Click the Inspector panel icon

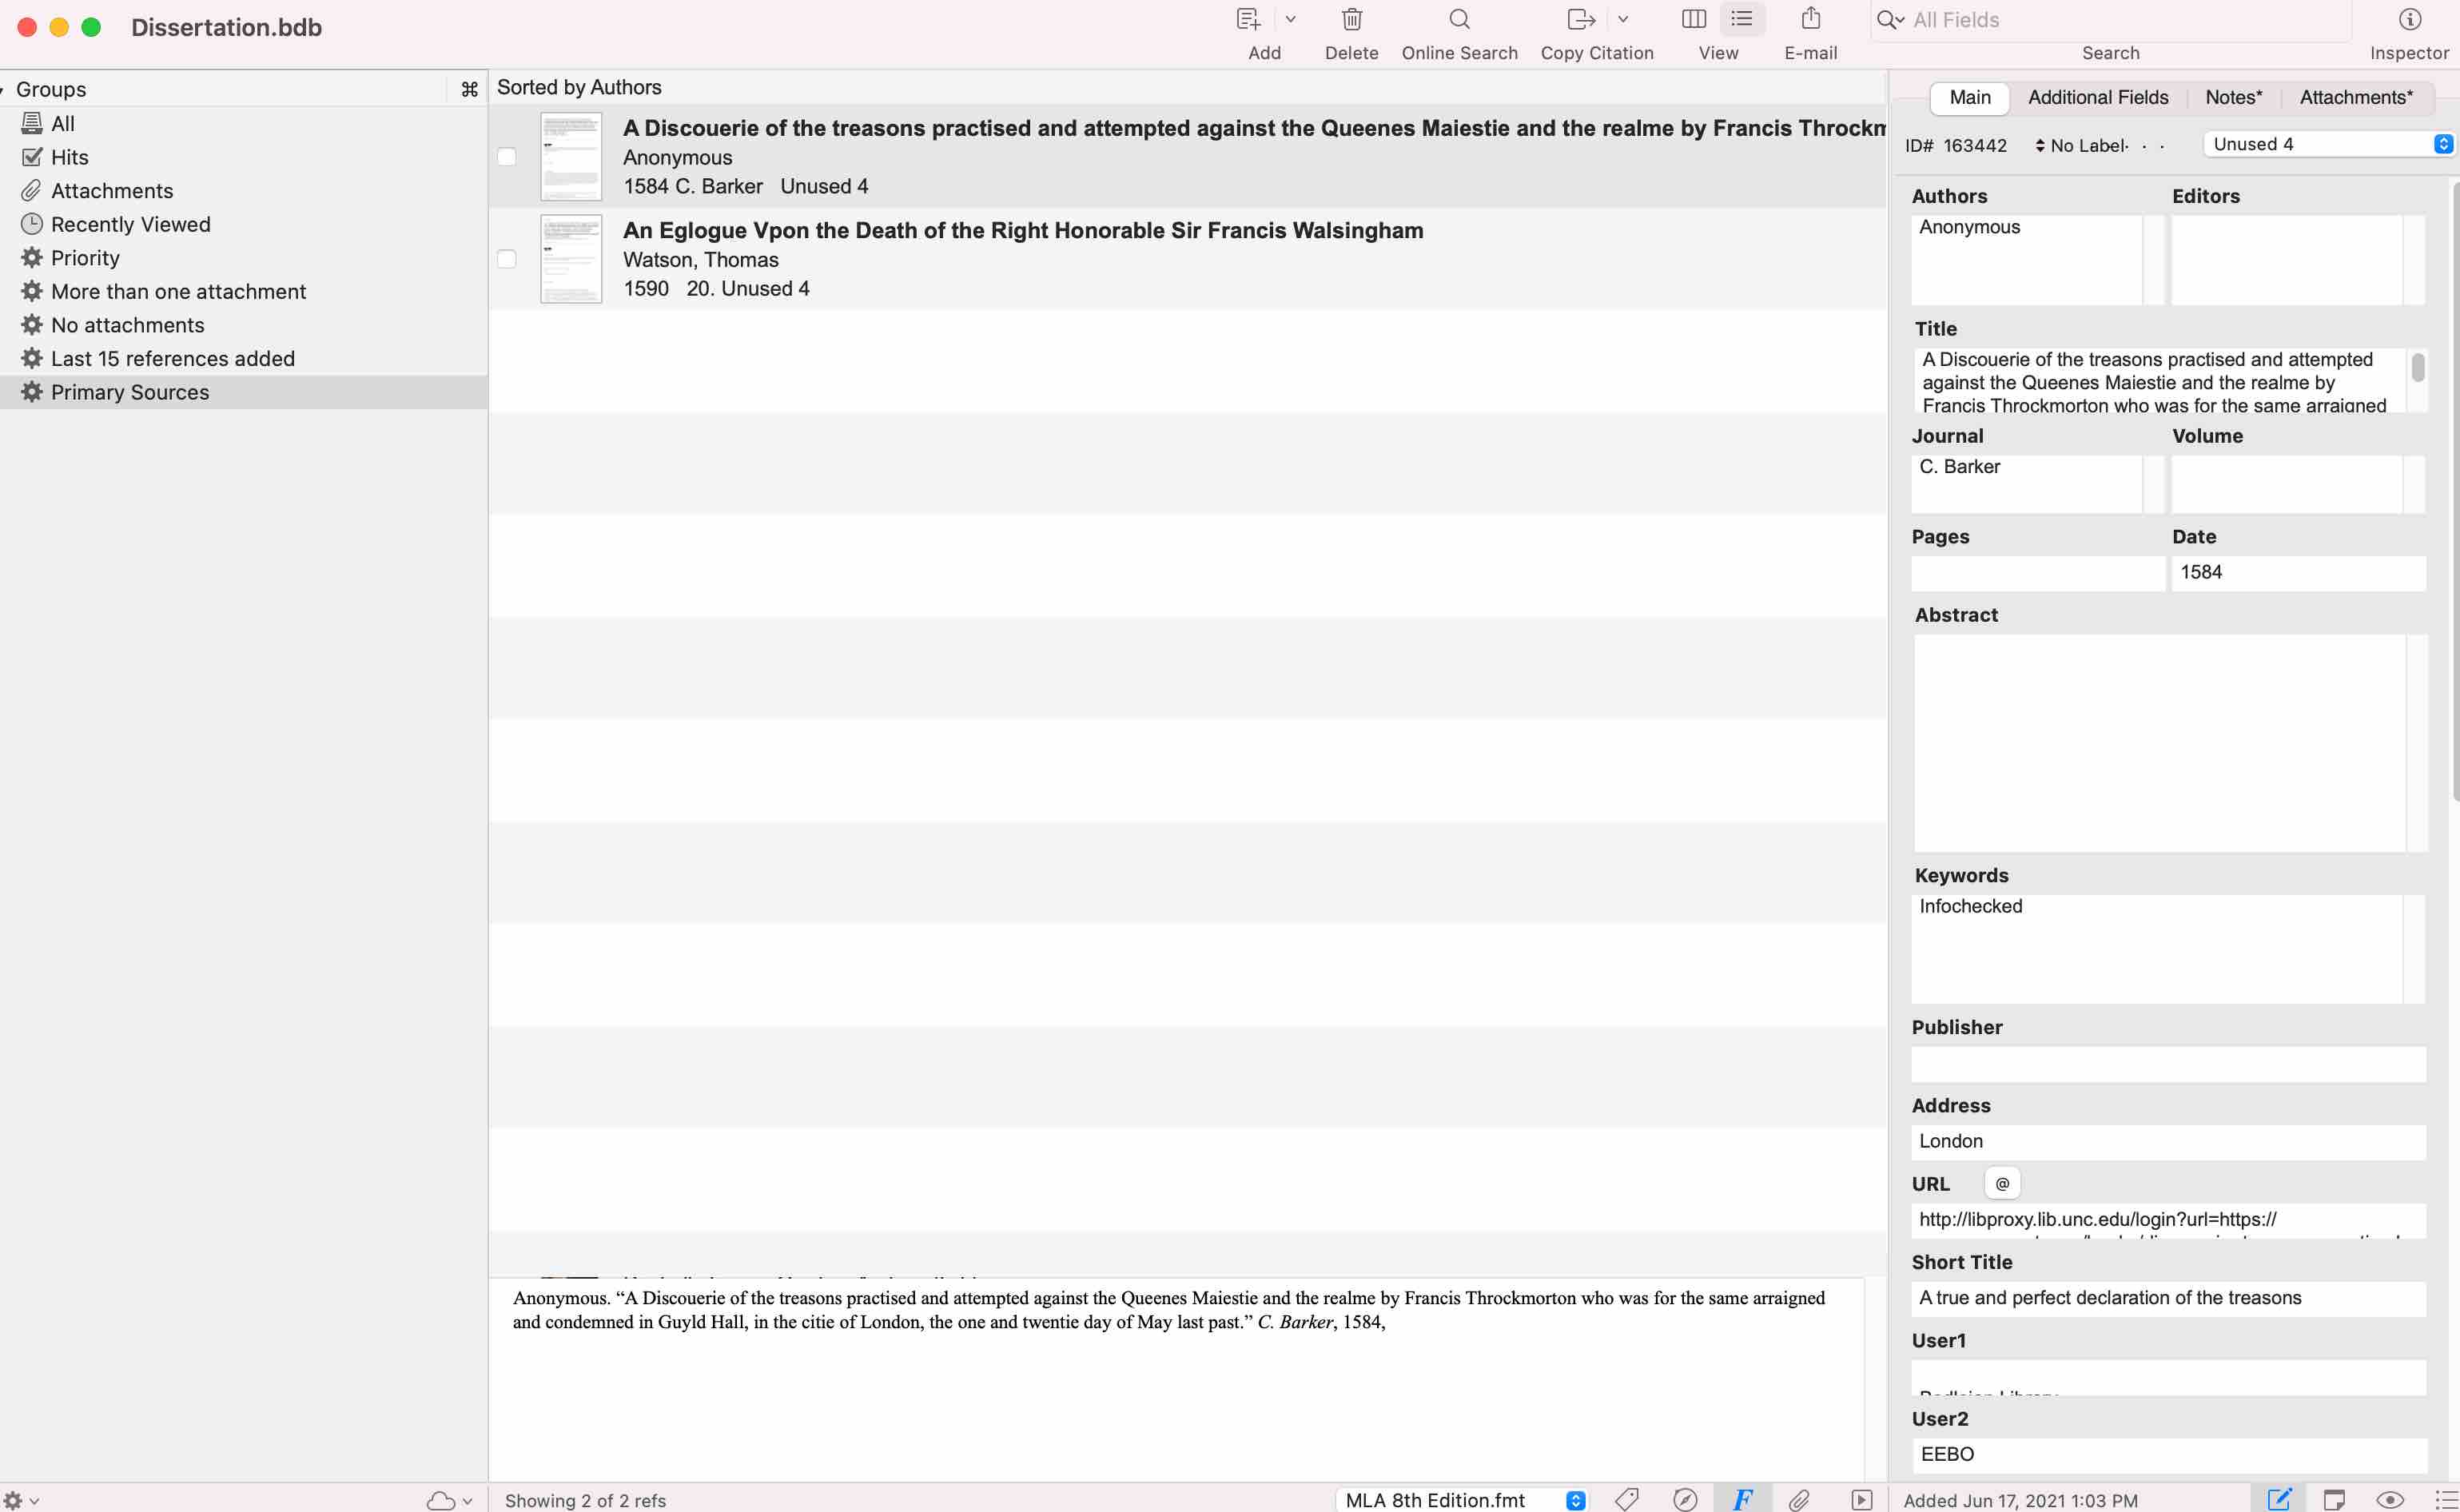pos(2409,19)
